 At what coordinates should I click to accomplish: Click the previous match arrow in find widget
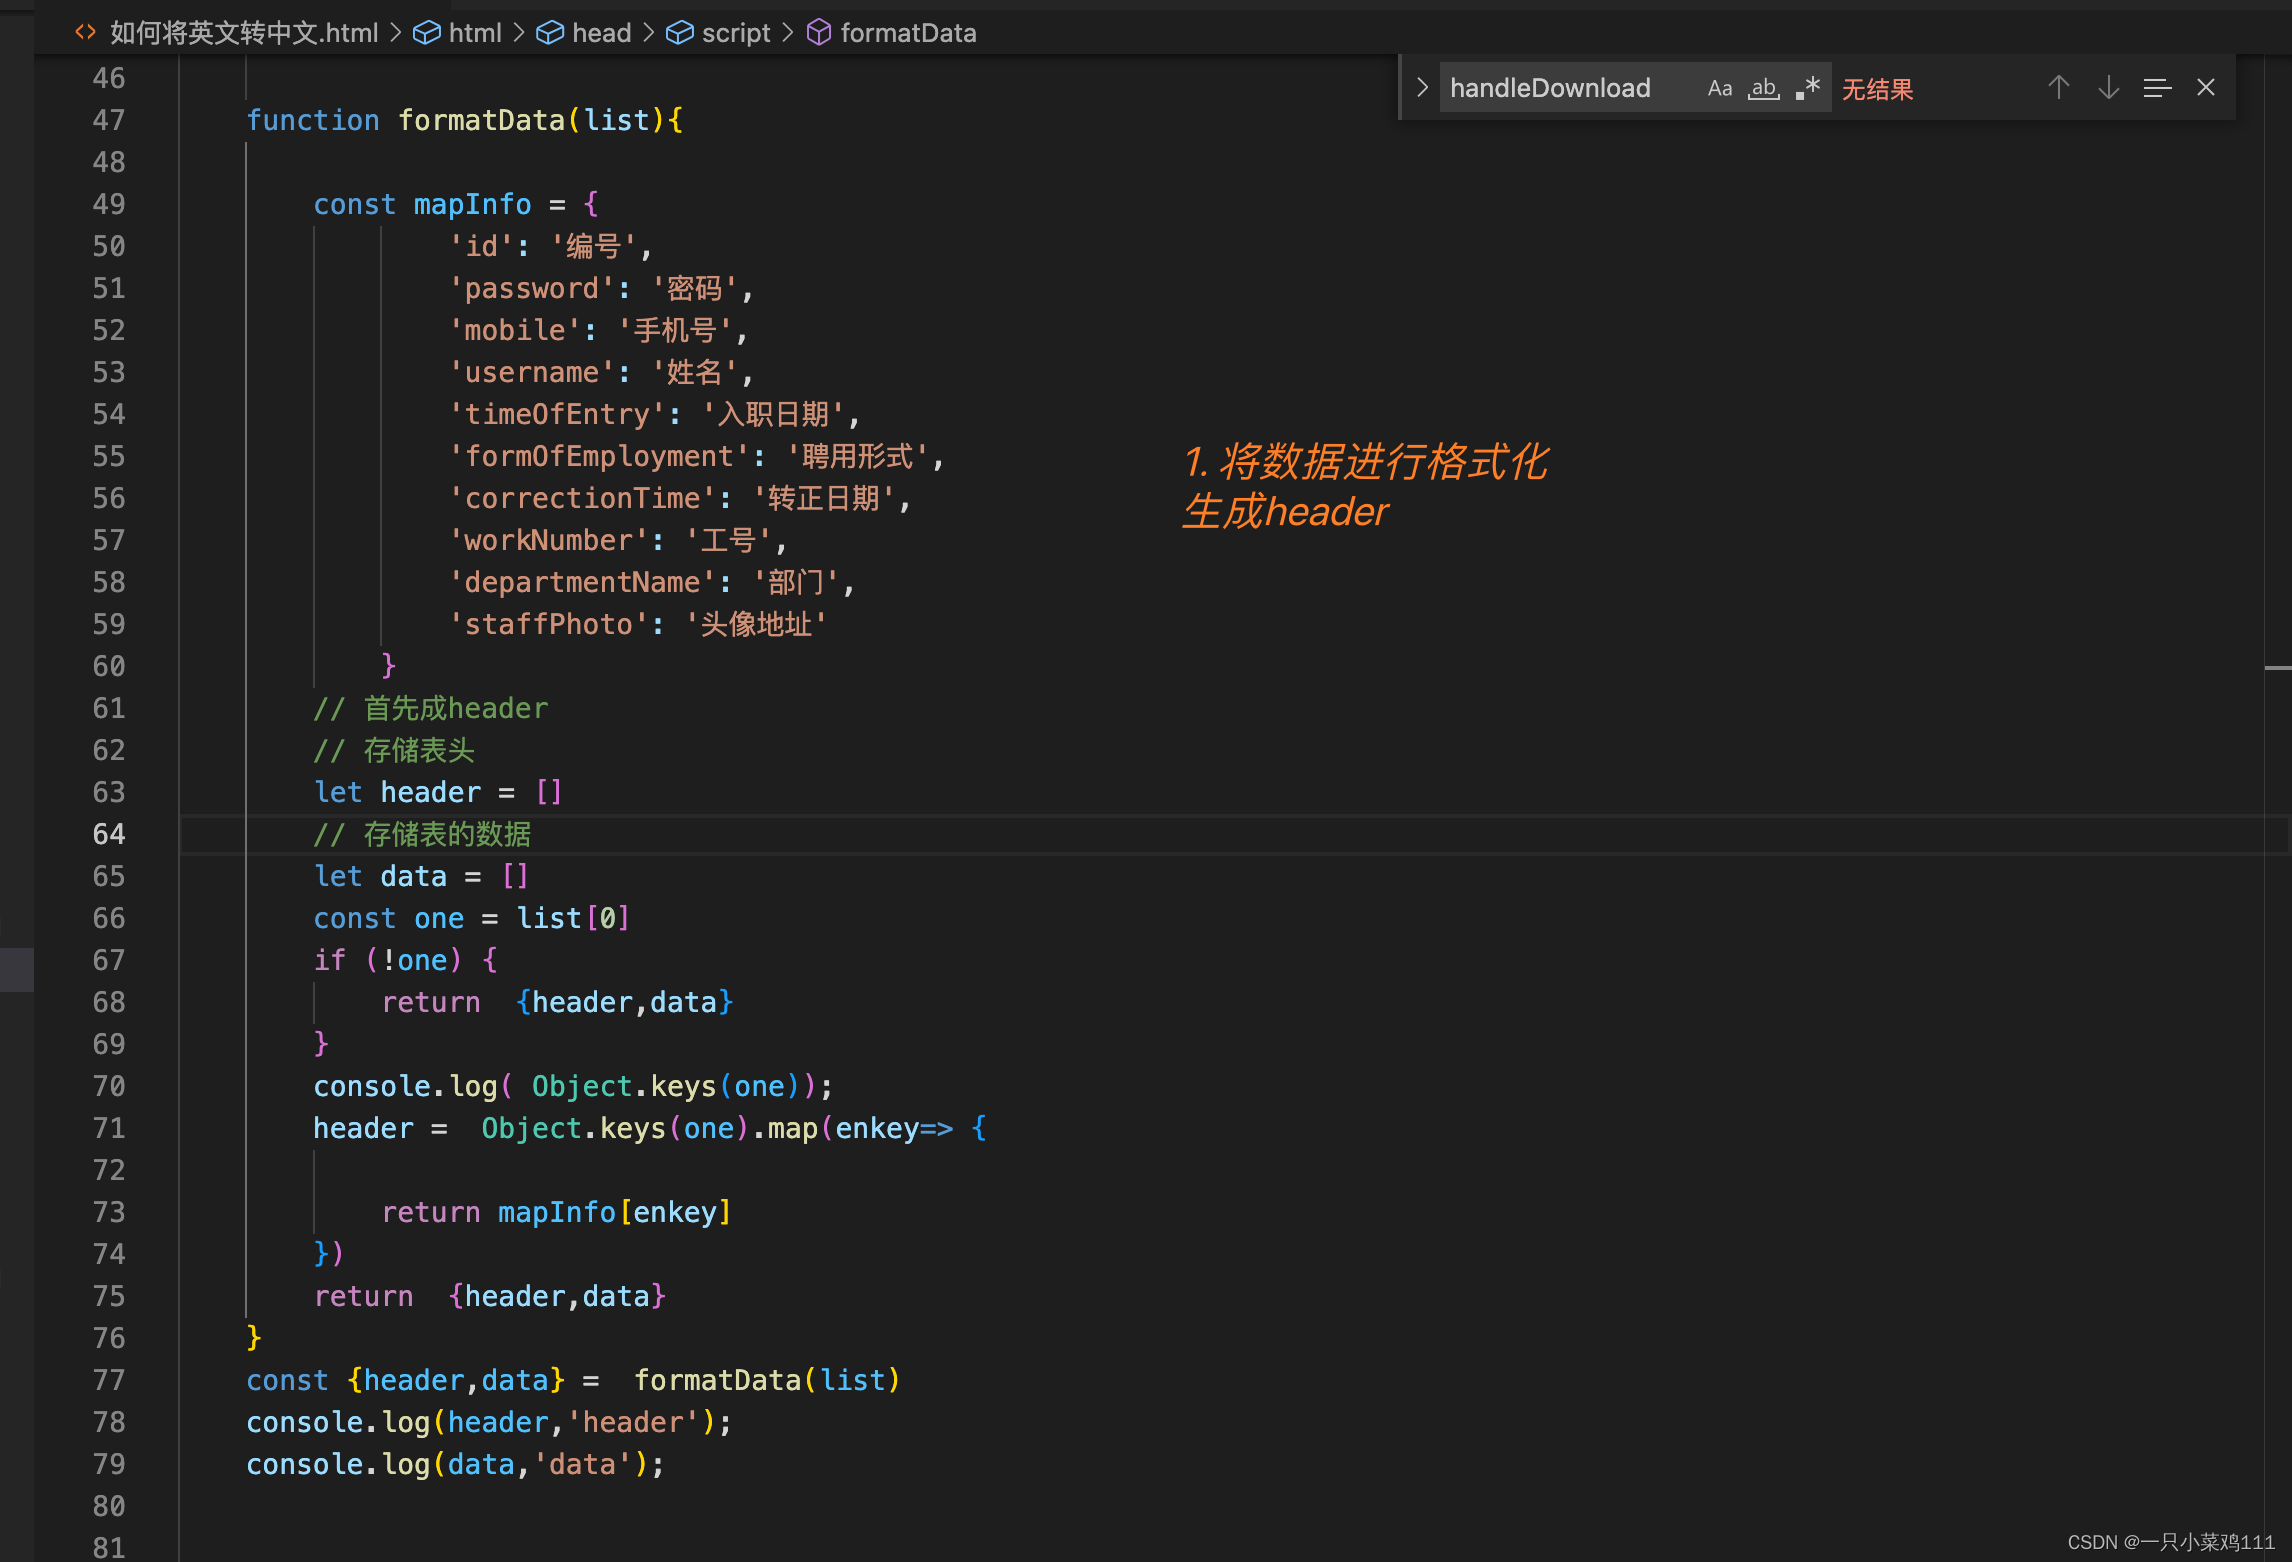point(2059,88)
